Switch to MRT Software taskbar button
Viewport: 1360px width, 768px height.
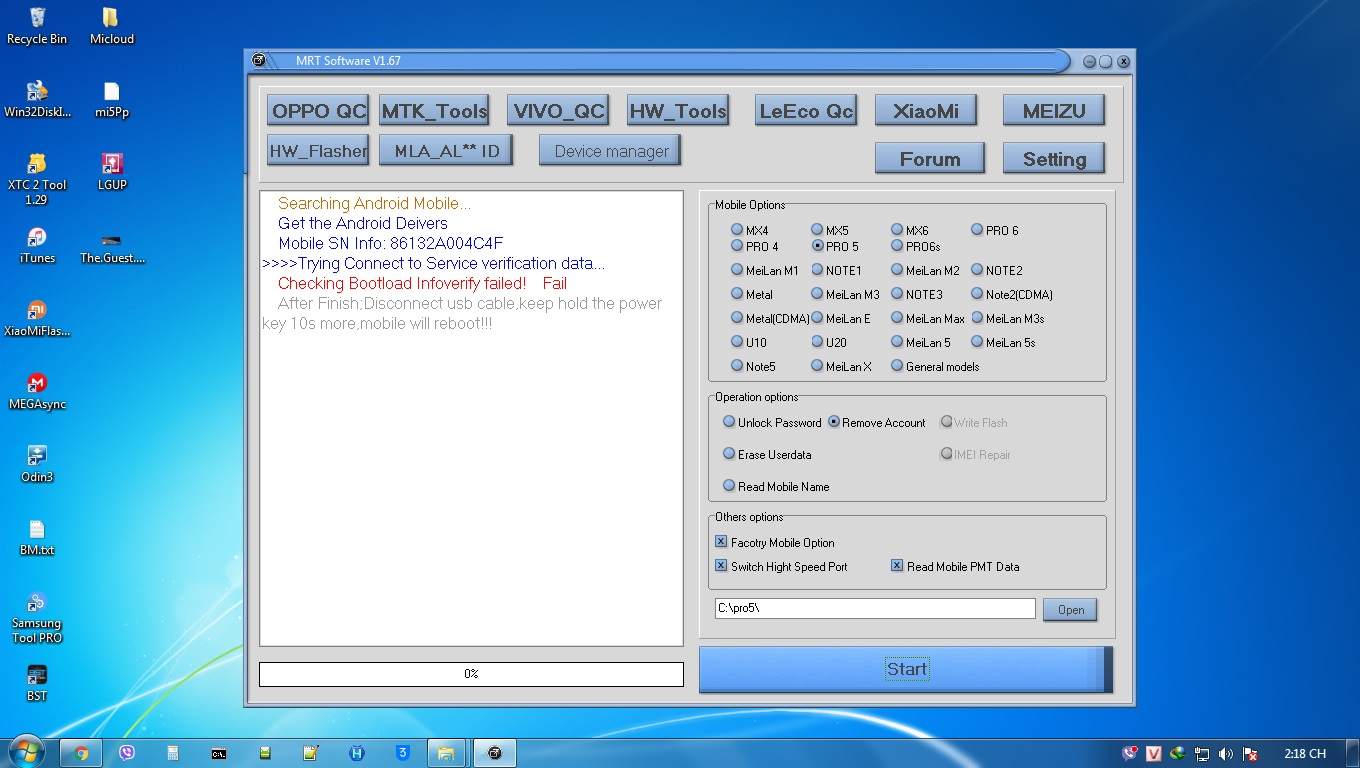(494, 753)
